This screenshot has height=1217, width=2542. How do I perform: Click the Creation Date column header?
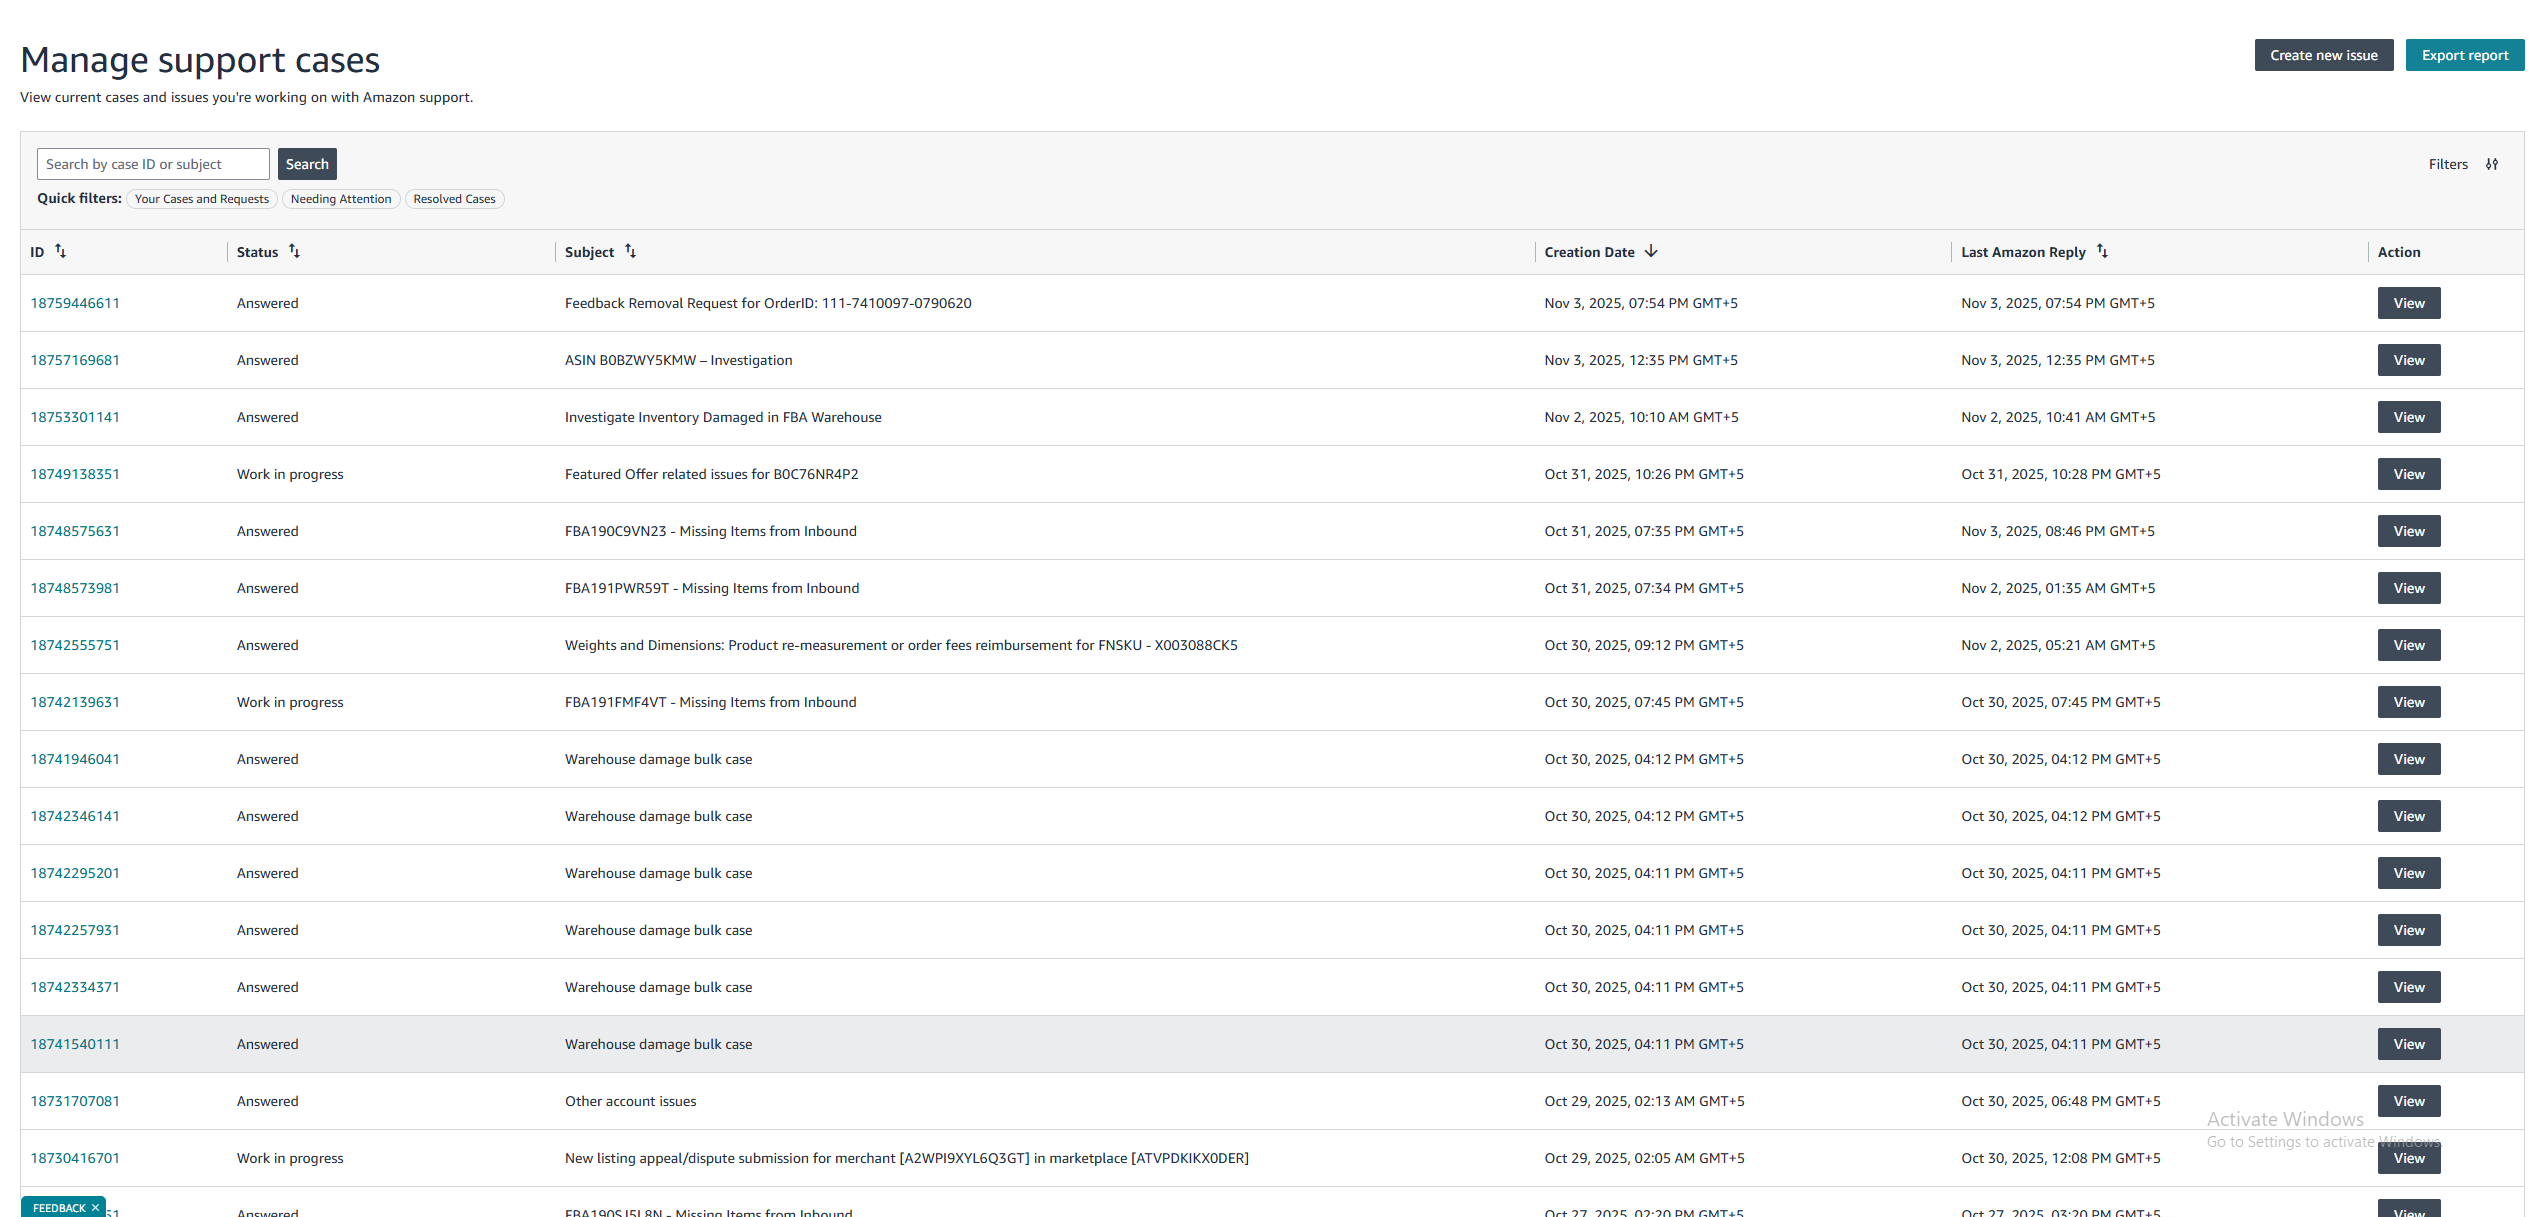(1589, 252)
